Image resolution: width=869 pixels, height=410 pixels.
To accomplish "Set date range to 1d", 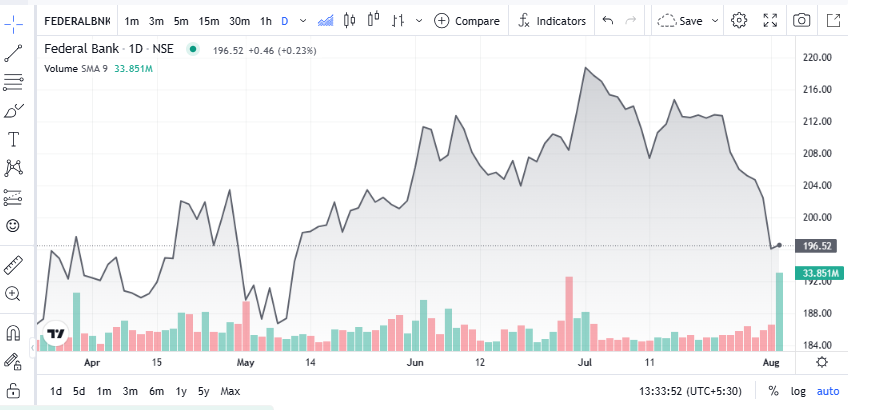I will tap(56, 391).
